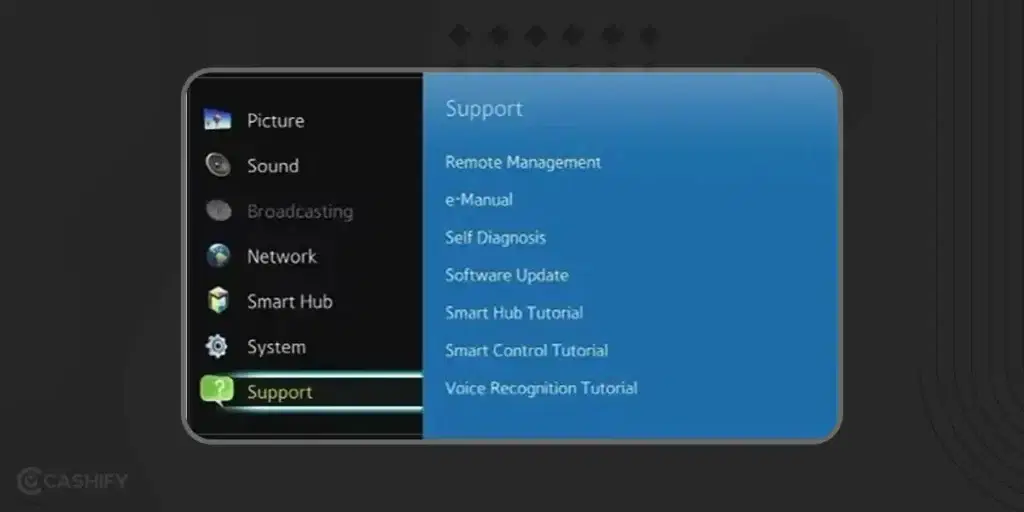The height and width of the screenshot is (512, 1024).
Task: Click the Picture menu icon
Action: click(217, 120)
